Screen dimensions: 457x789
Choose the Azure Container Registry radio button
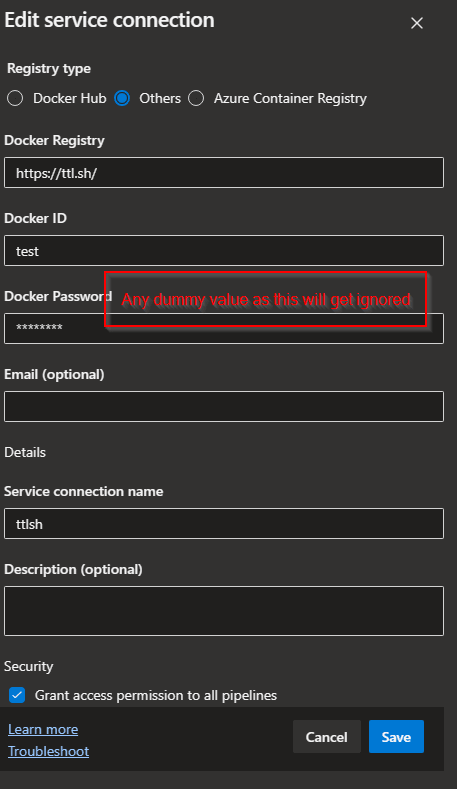(196, 98)
